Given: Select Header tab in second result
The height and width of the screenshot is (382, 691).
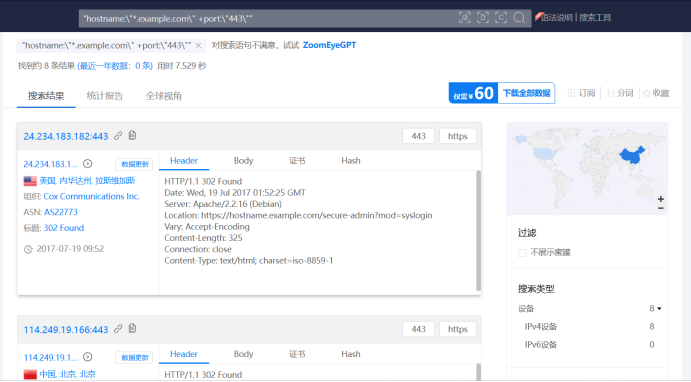Looking at the screenshot, I should pos(184,354).
